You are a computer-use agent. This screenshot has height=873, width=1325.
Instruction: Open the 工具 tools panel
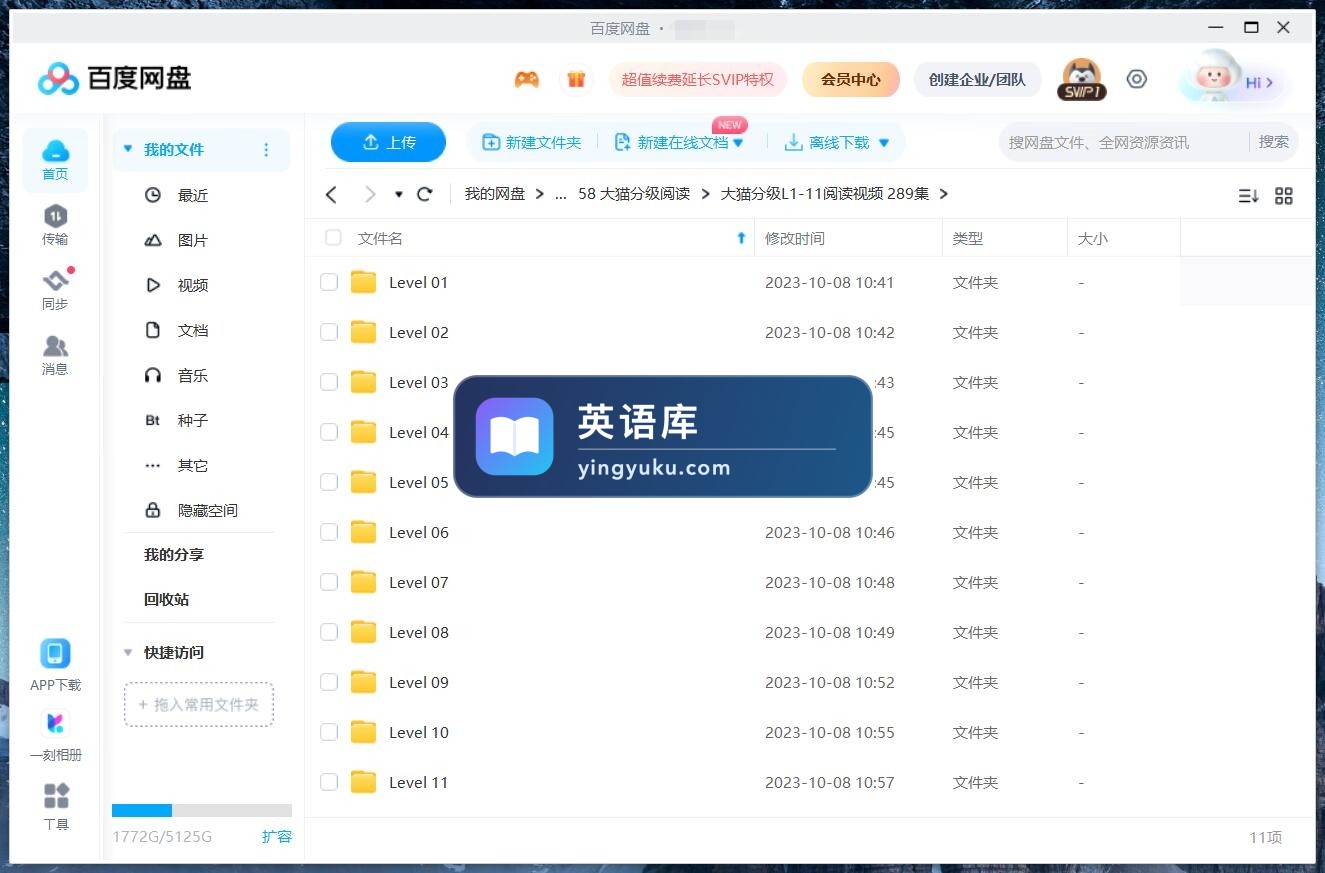56,806
